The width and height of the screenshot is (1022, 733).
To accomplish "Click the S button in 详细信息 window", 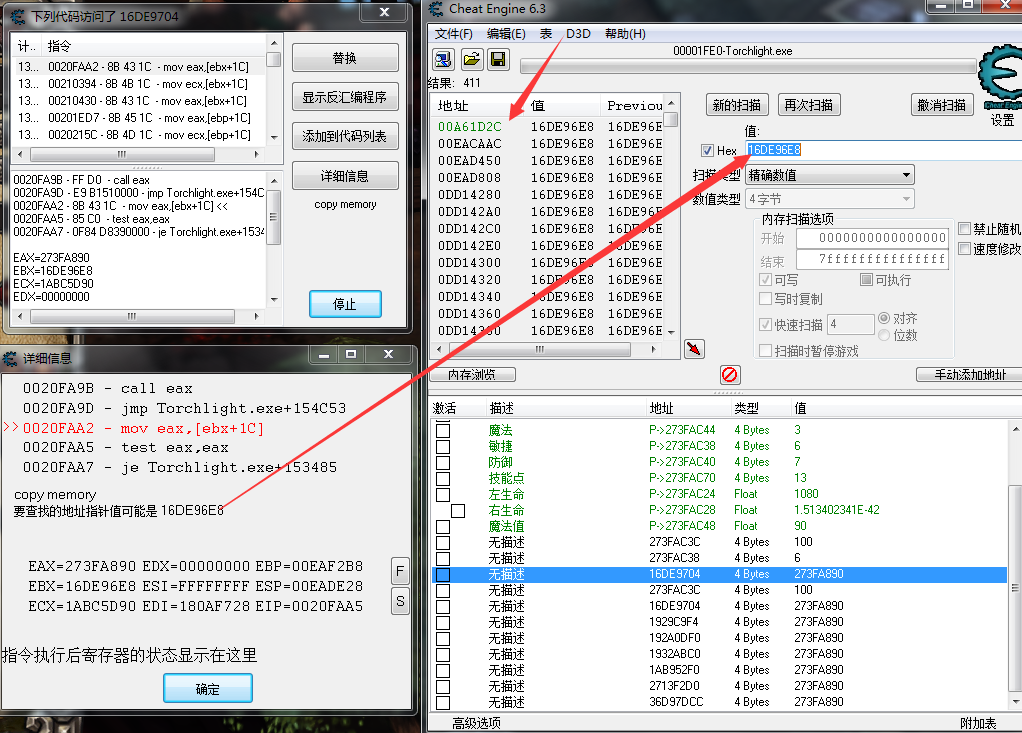I will point(400,601).
